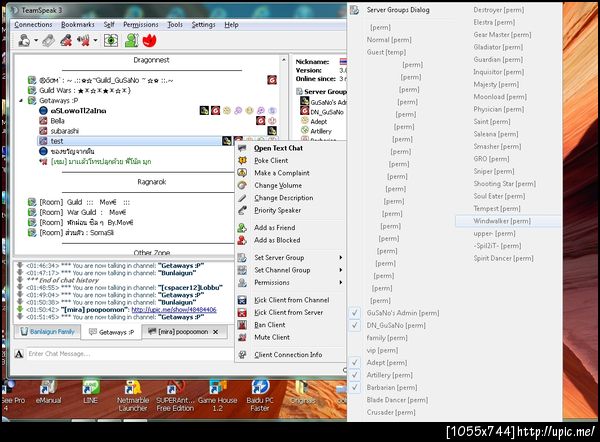The height and width of the screenshot is (442, 600).
Task: Select Make a Complaint
Action: point(290,173)
